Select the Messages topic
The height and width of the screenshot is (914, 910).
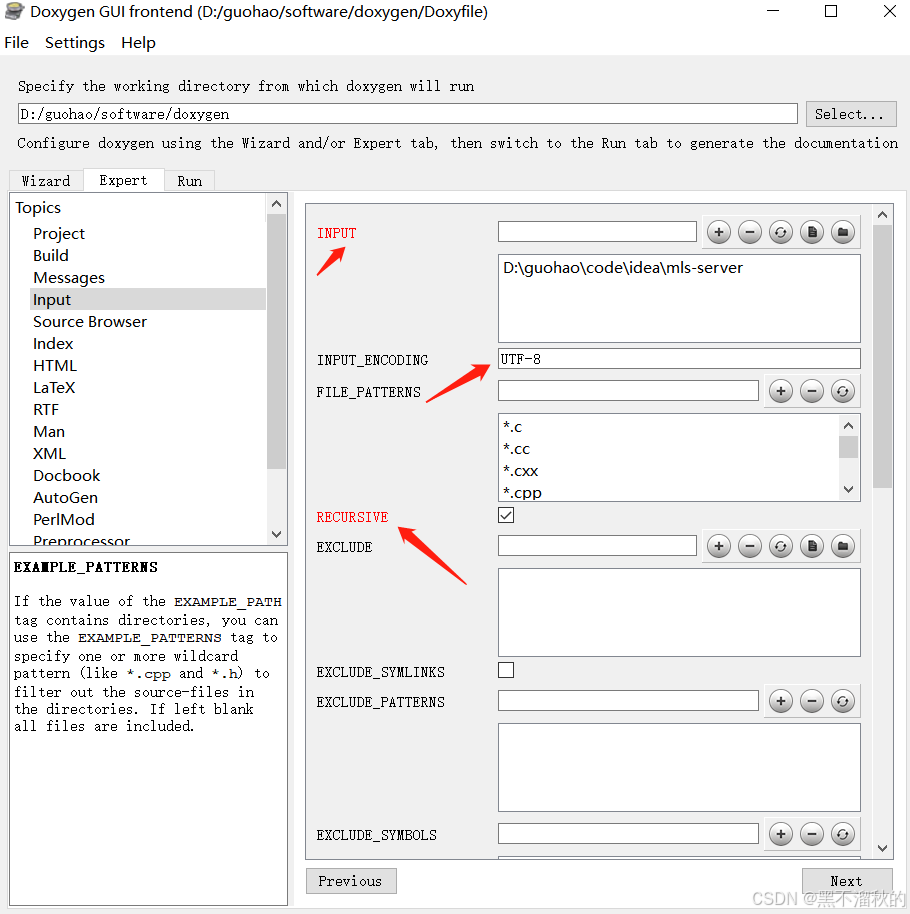(x=69, y=277)
